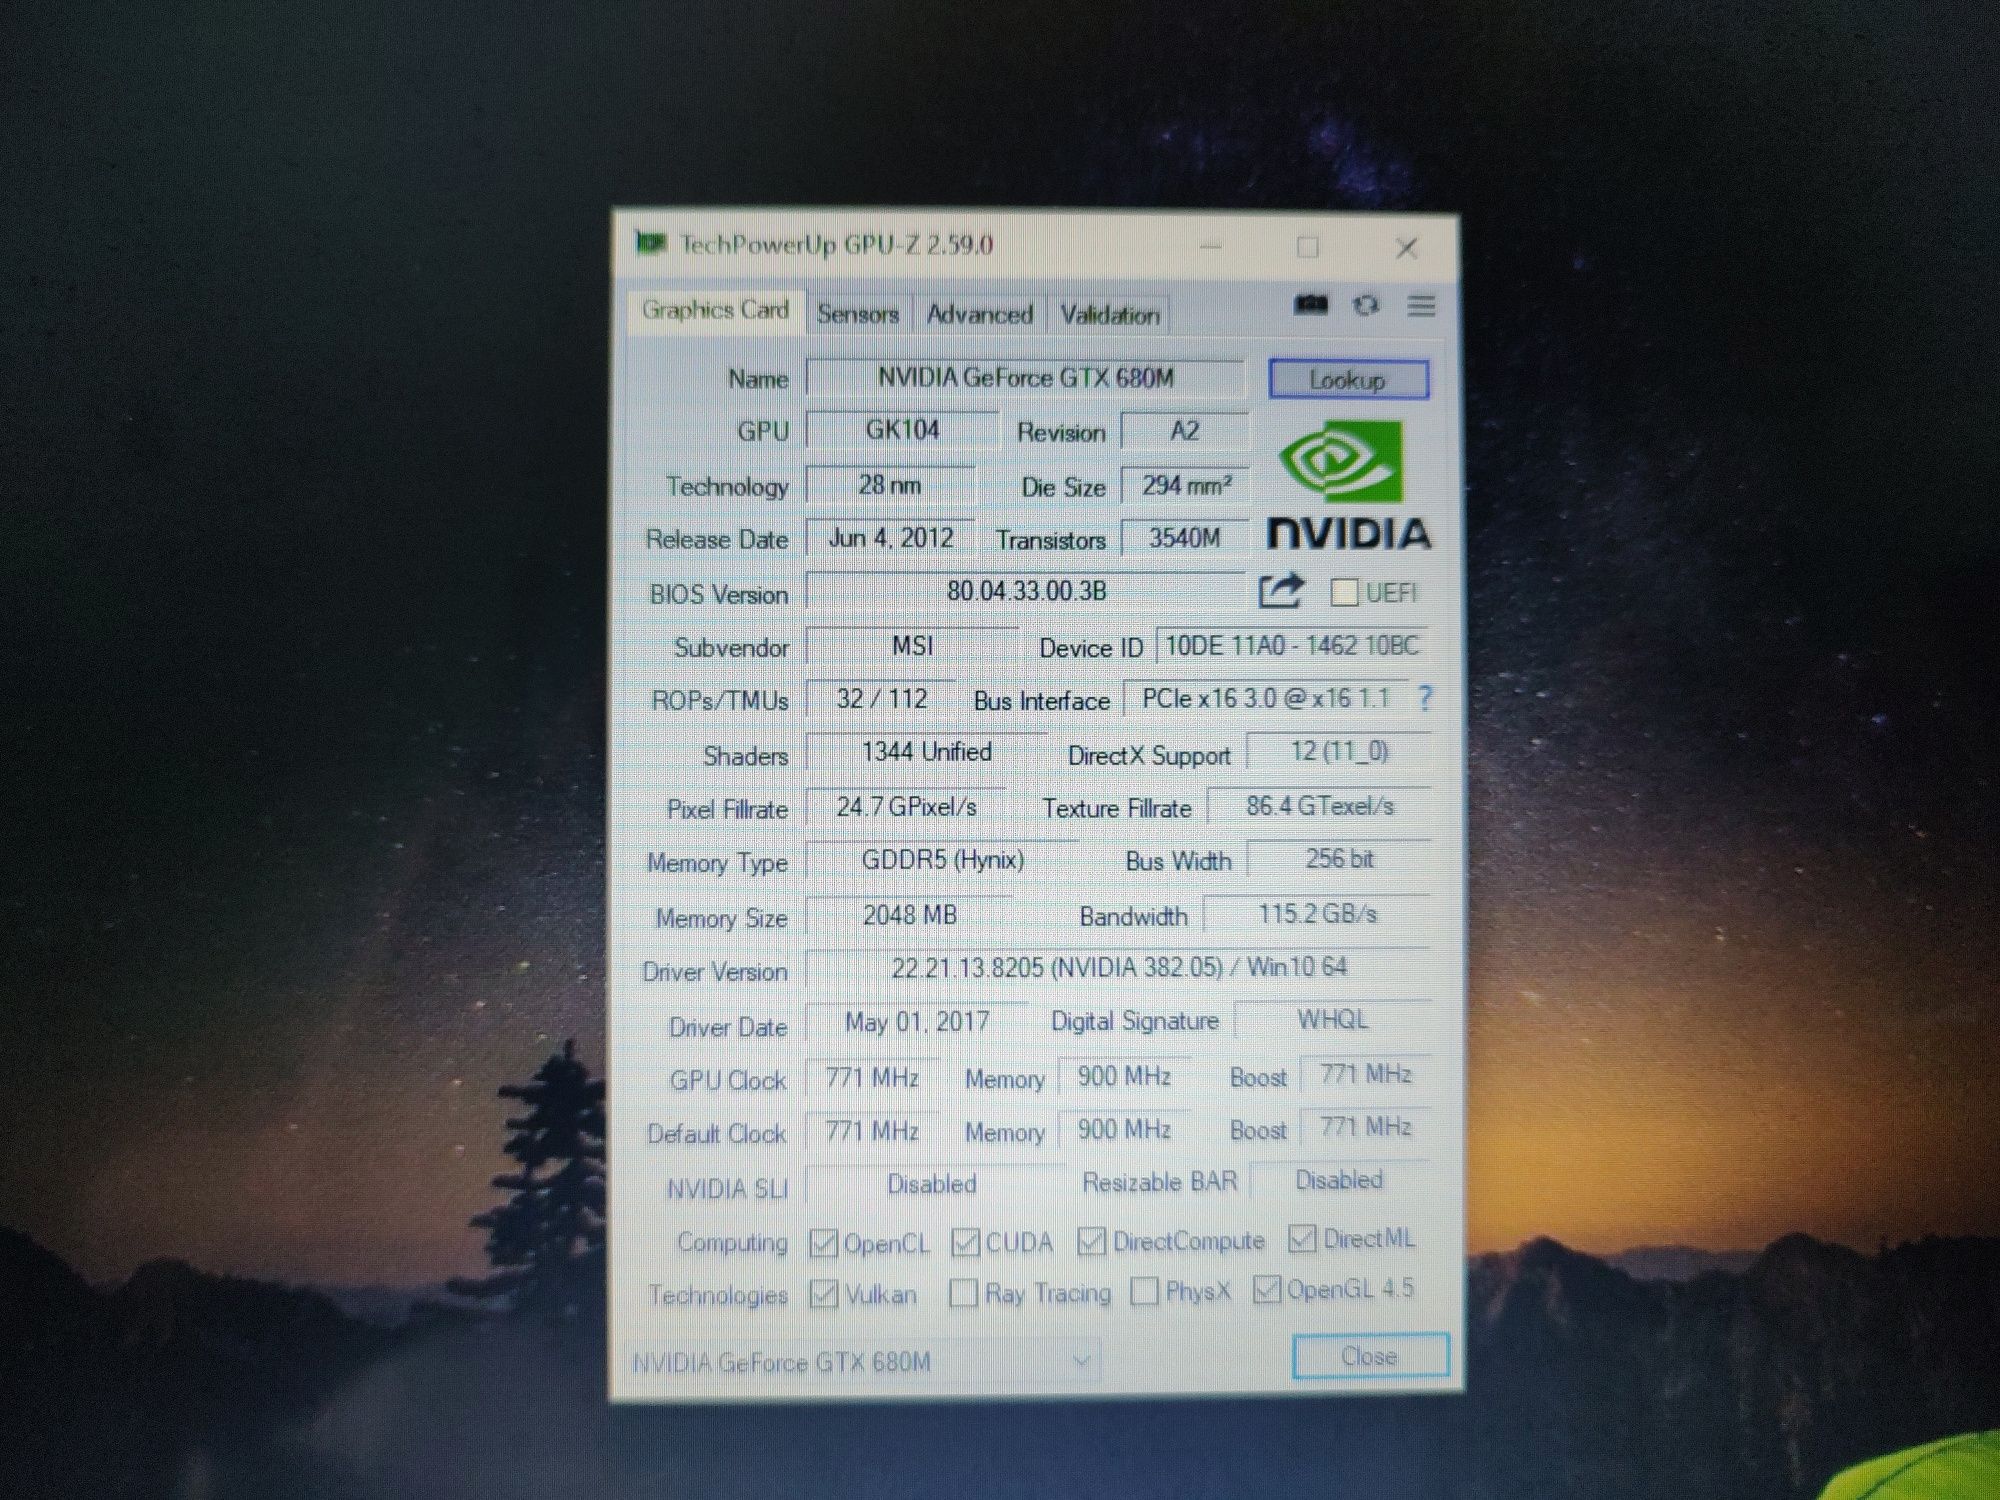This screenshot has height=1500, width=2000.
Task: Click the Bus Width value 256 bit
Action: click(1339, 859)
